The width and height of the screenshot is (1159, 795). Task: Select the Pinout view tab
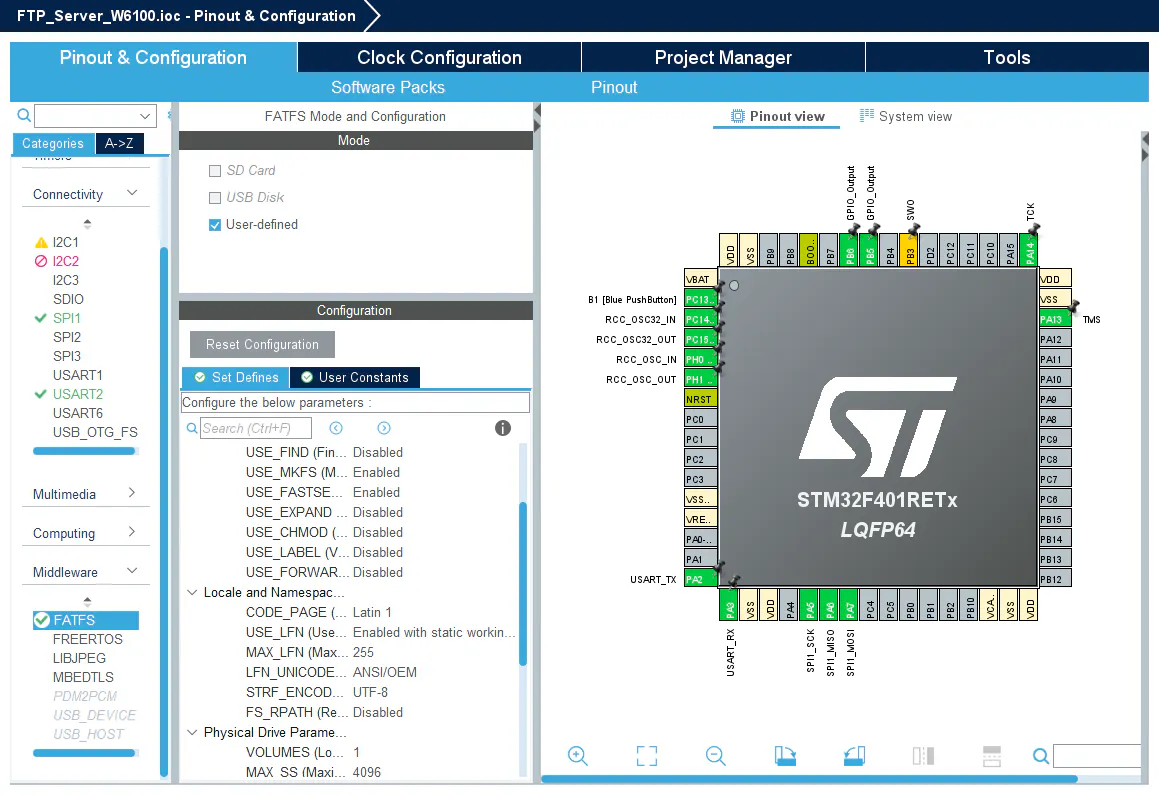pos(778,116)
